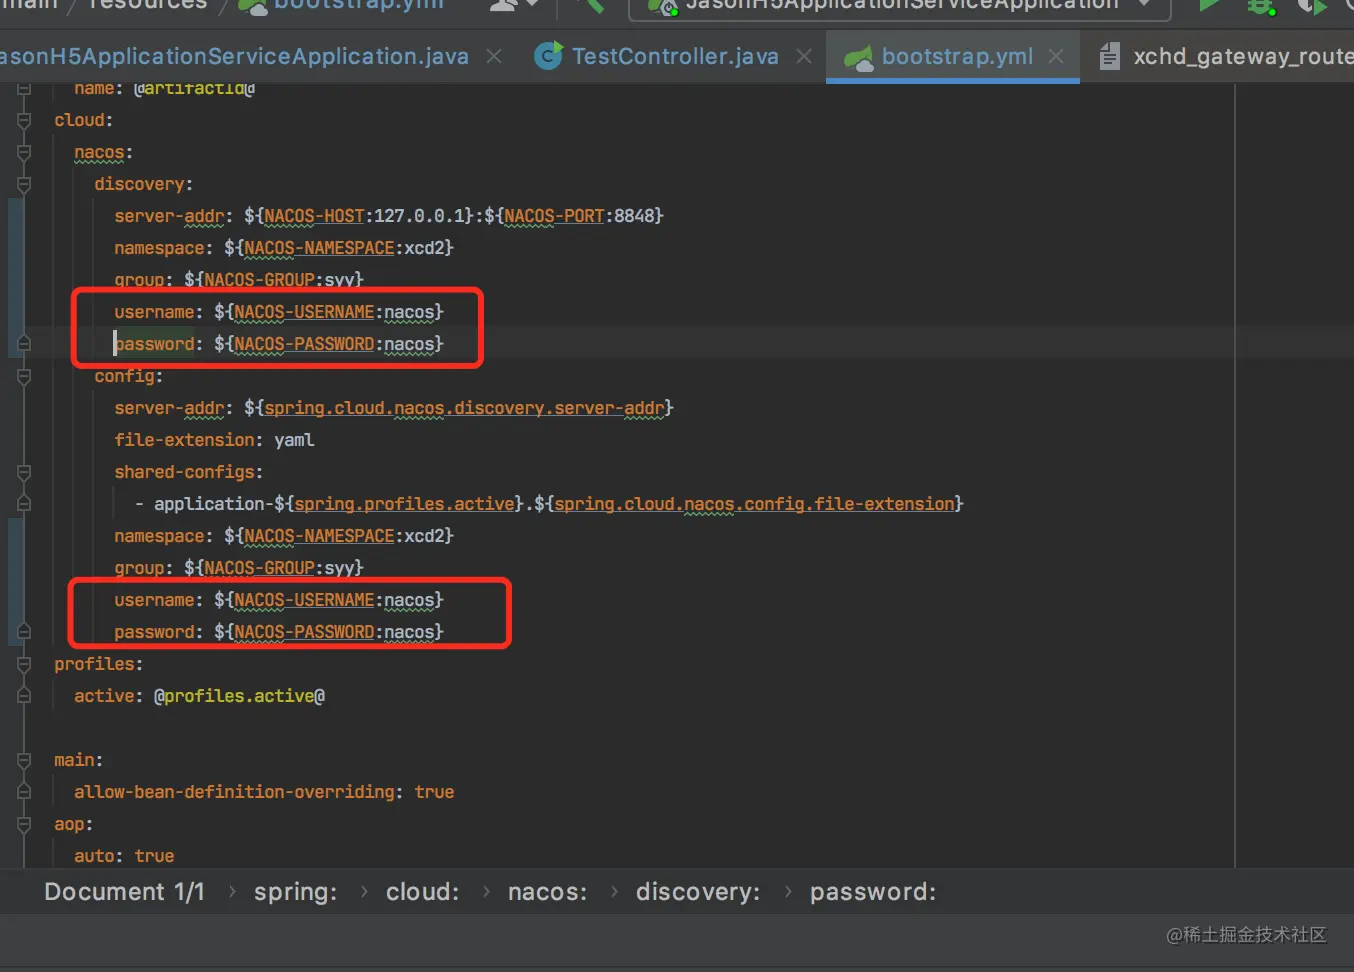Click the 'auto: true' line
The width and height of the screenshot is (1354, 972).
coord(124,856)
